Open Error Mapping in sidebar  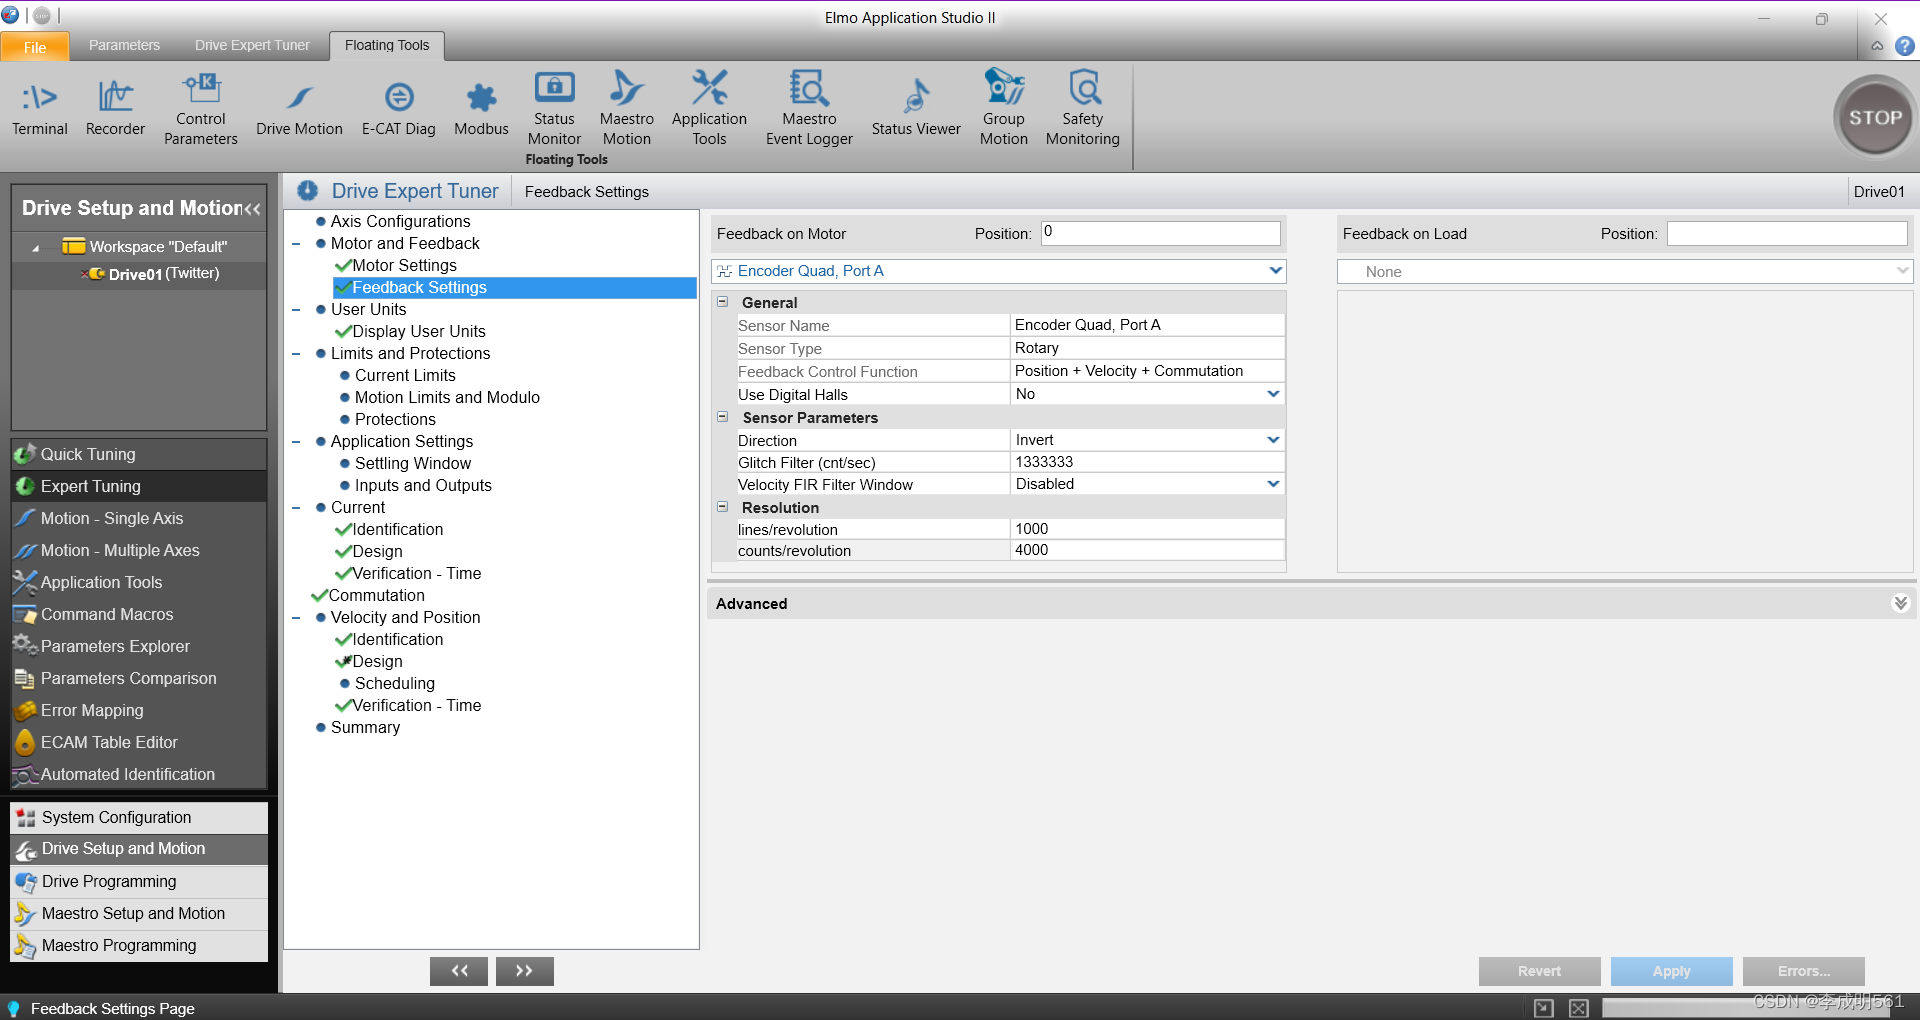point(139,710)
